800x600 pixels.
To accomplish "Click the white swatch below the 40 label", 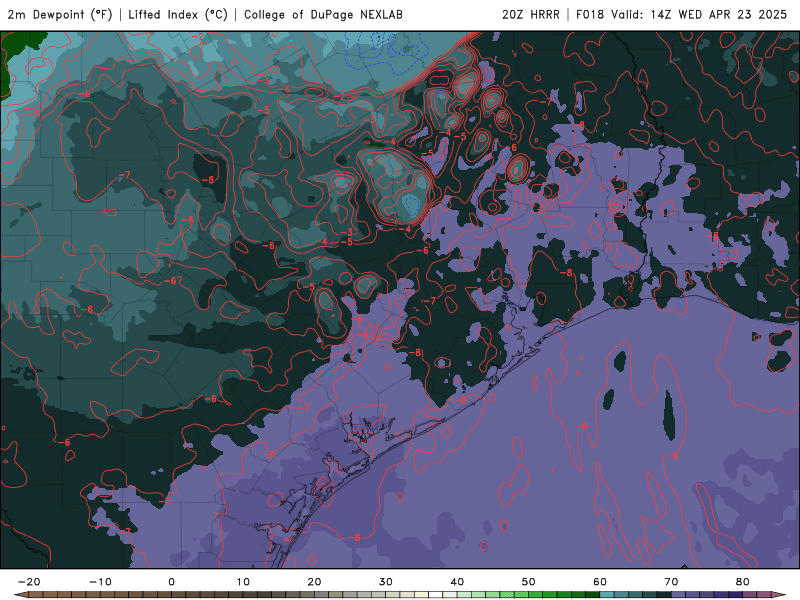I will tap(450, 595).
